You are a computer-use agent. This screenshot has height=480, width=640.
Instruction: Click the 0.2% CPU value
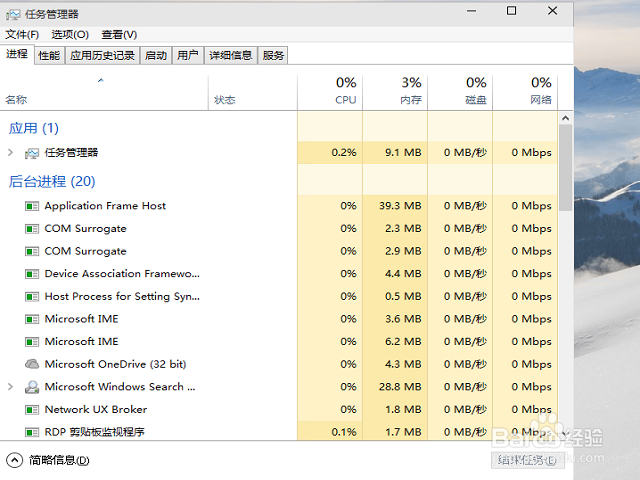pyautogui.click(x=344, y=153)
